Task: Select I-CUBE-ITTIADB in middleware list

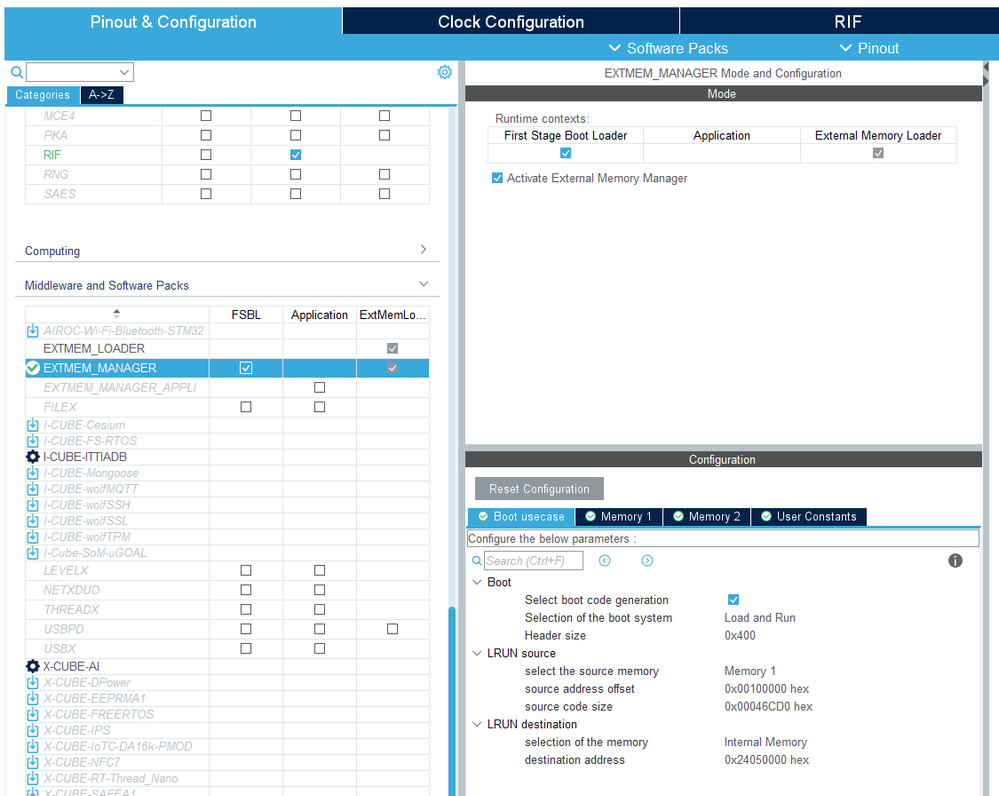Action: pyautogui.click(x=85, y=457)
